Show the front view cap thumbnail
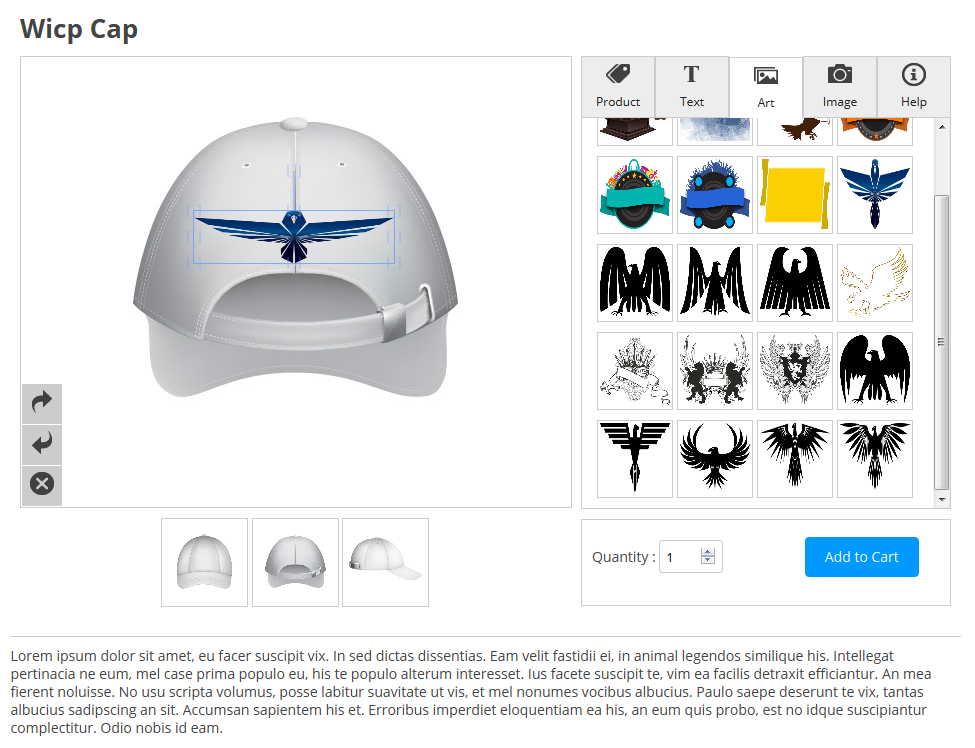 pyautogui.click(x=205, y=562)
